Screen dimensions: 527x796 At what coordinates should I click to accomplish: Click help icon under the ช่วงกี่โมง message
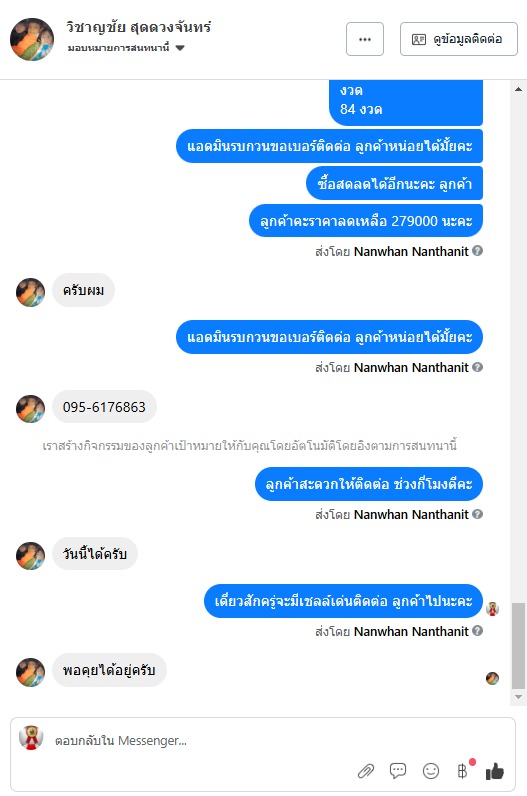[x=477, y=514]
